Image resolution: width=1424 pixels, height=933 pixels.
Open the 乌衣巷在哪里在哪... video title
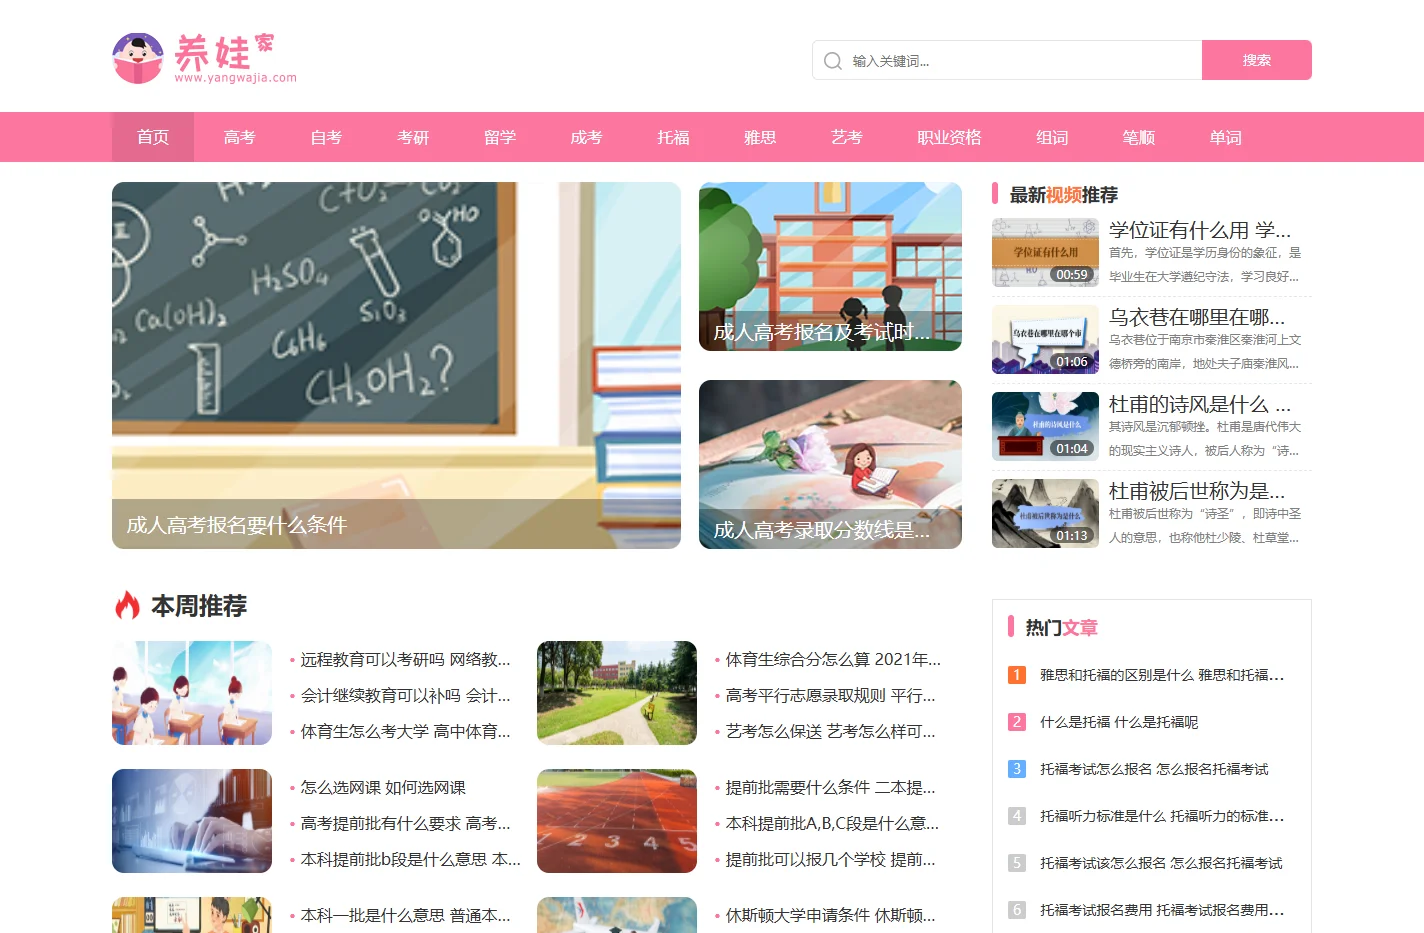1197,317
